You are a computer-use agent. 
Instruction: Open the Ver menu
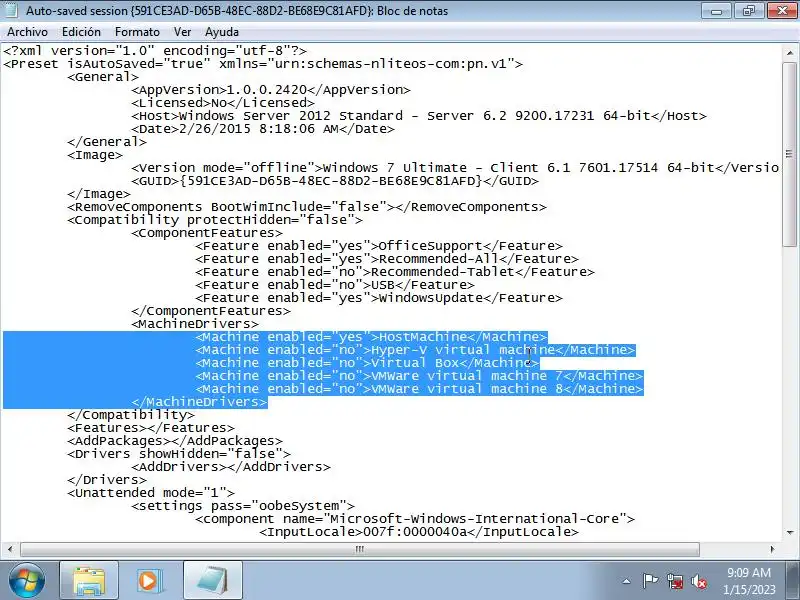pyautogui.click(x=182, y=32)
